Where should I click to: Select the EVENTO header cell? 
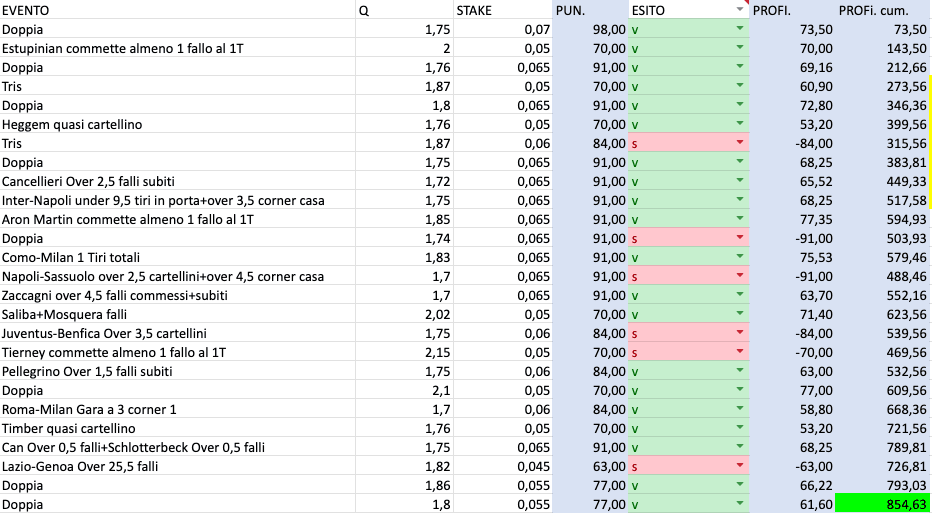click(x=178, y=10)
